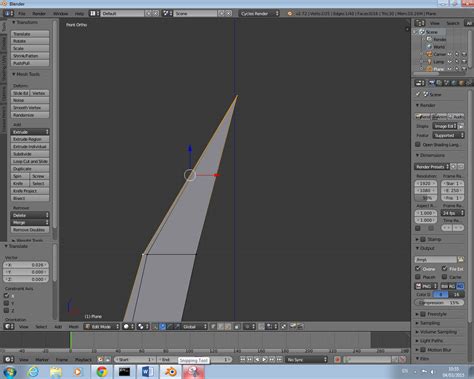Open Cycles Render engine dropdown

259,13
